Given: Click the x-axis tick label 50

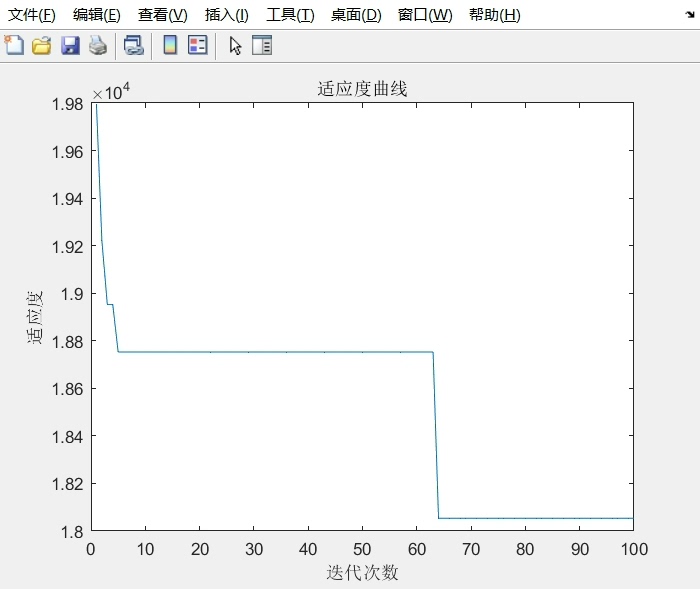Looking at the screenshot, I should (362, 549).
